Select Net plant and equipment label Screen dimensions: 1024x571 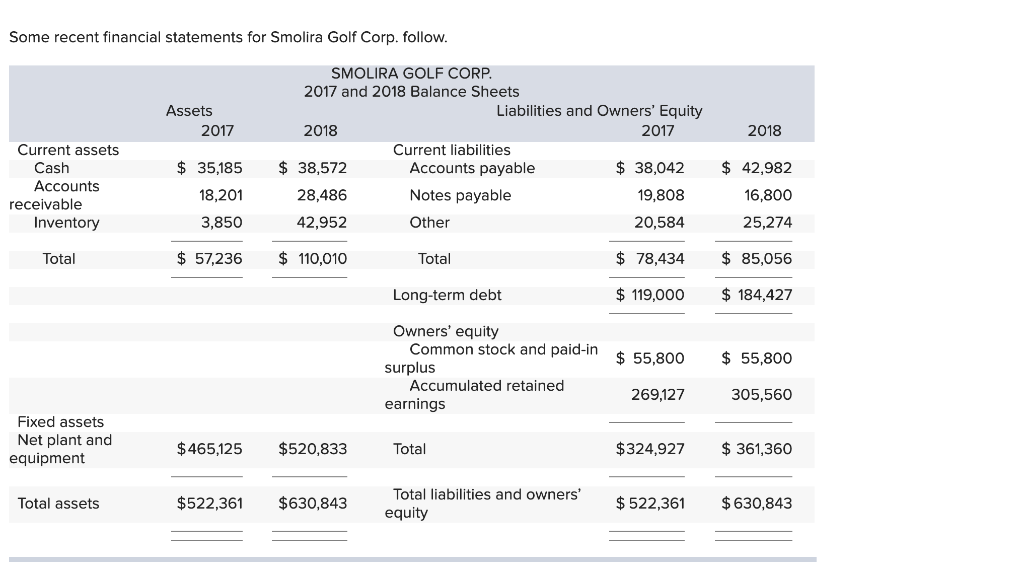click(x=61, y=449)
